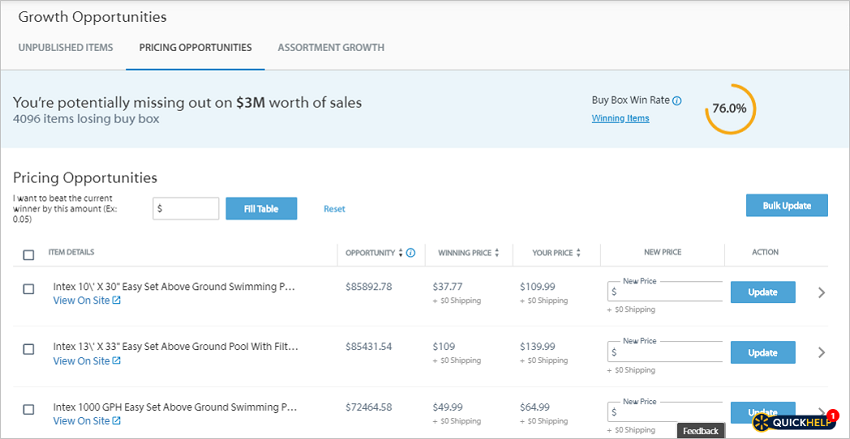The width and height of the screenshot is (850, 439).
Task: Toggle the select-all checkbox in table header
Action: [29, 255]
